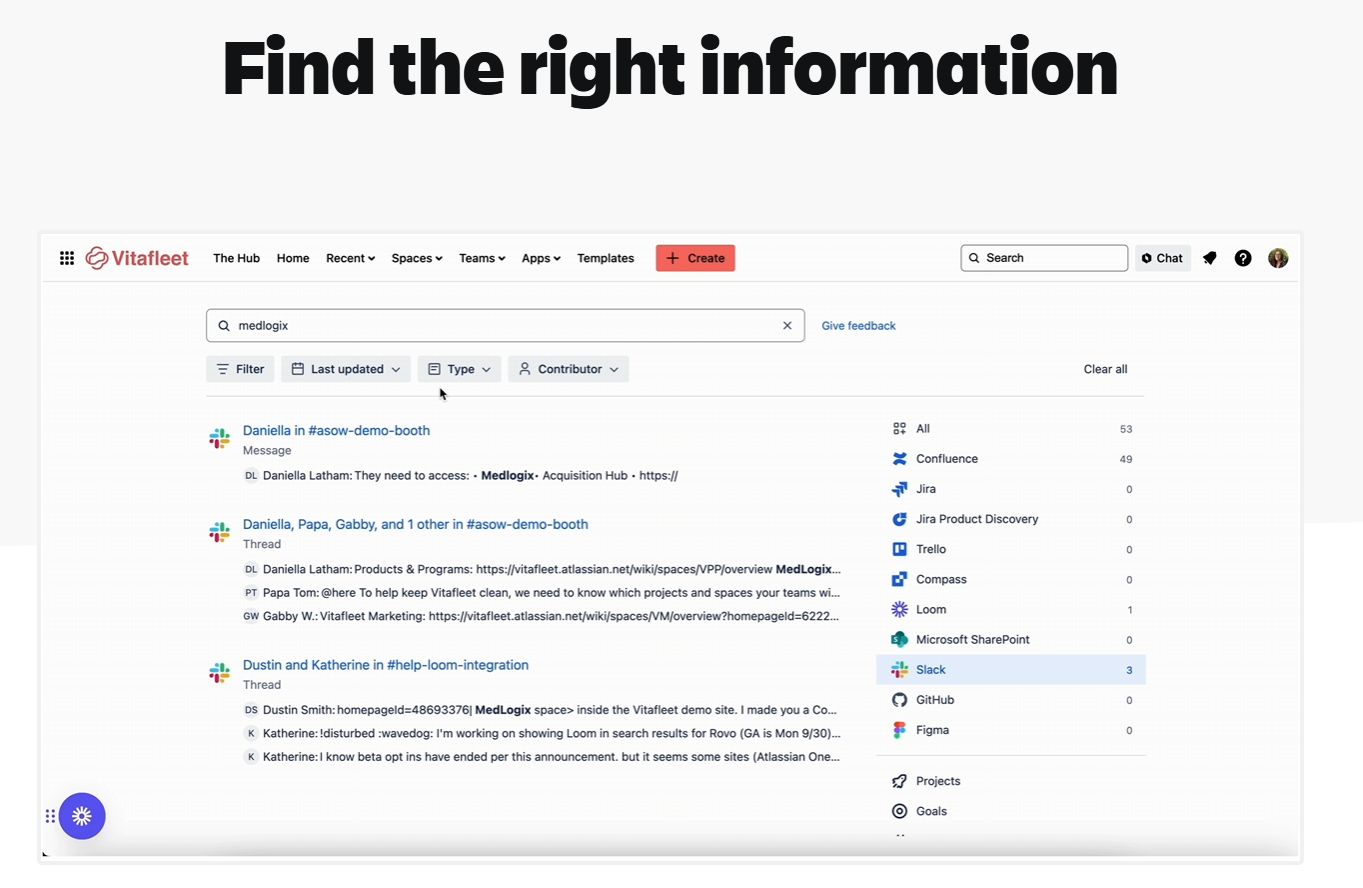Click the Slack icon beside the Dustin and Katherine result
Viewport: 1363px width, 888px height.
(219, 672)
